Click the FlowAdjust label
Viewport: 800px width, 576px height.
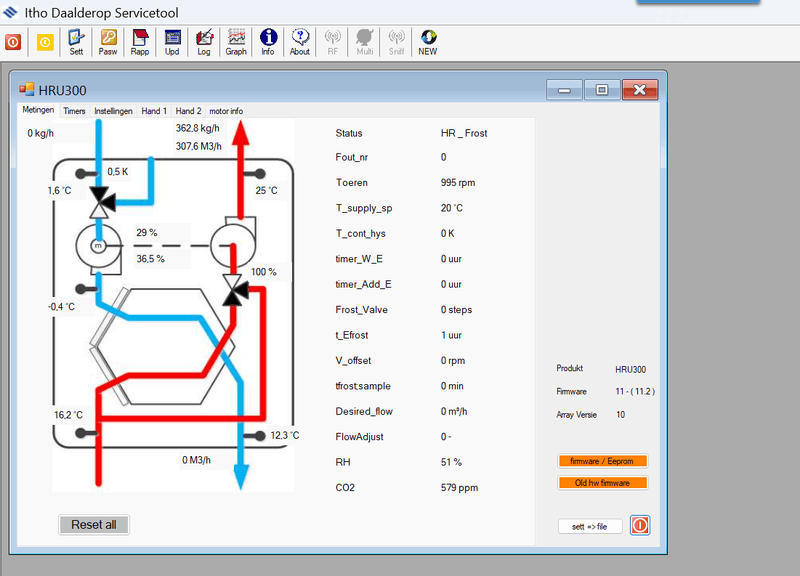pyautogui.click(x=359, y=437)
